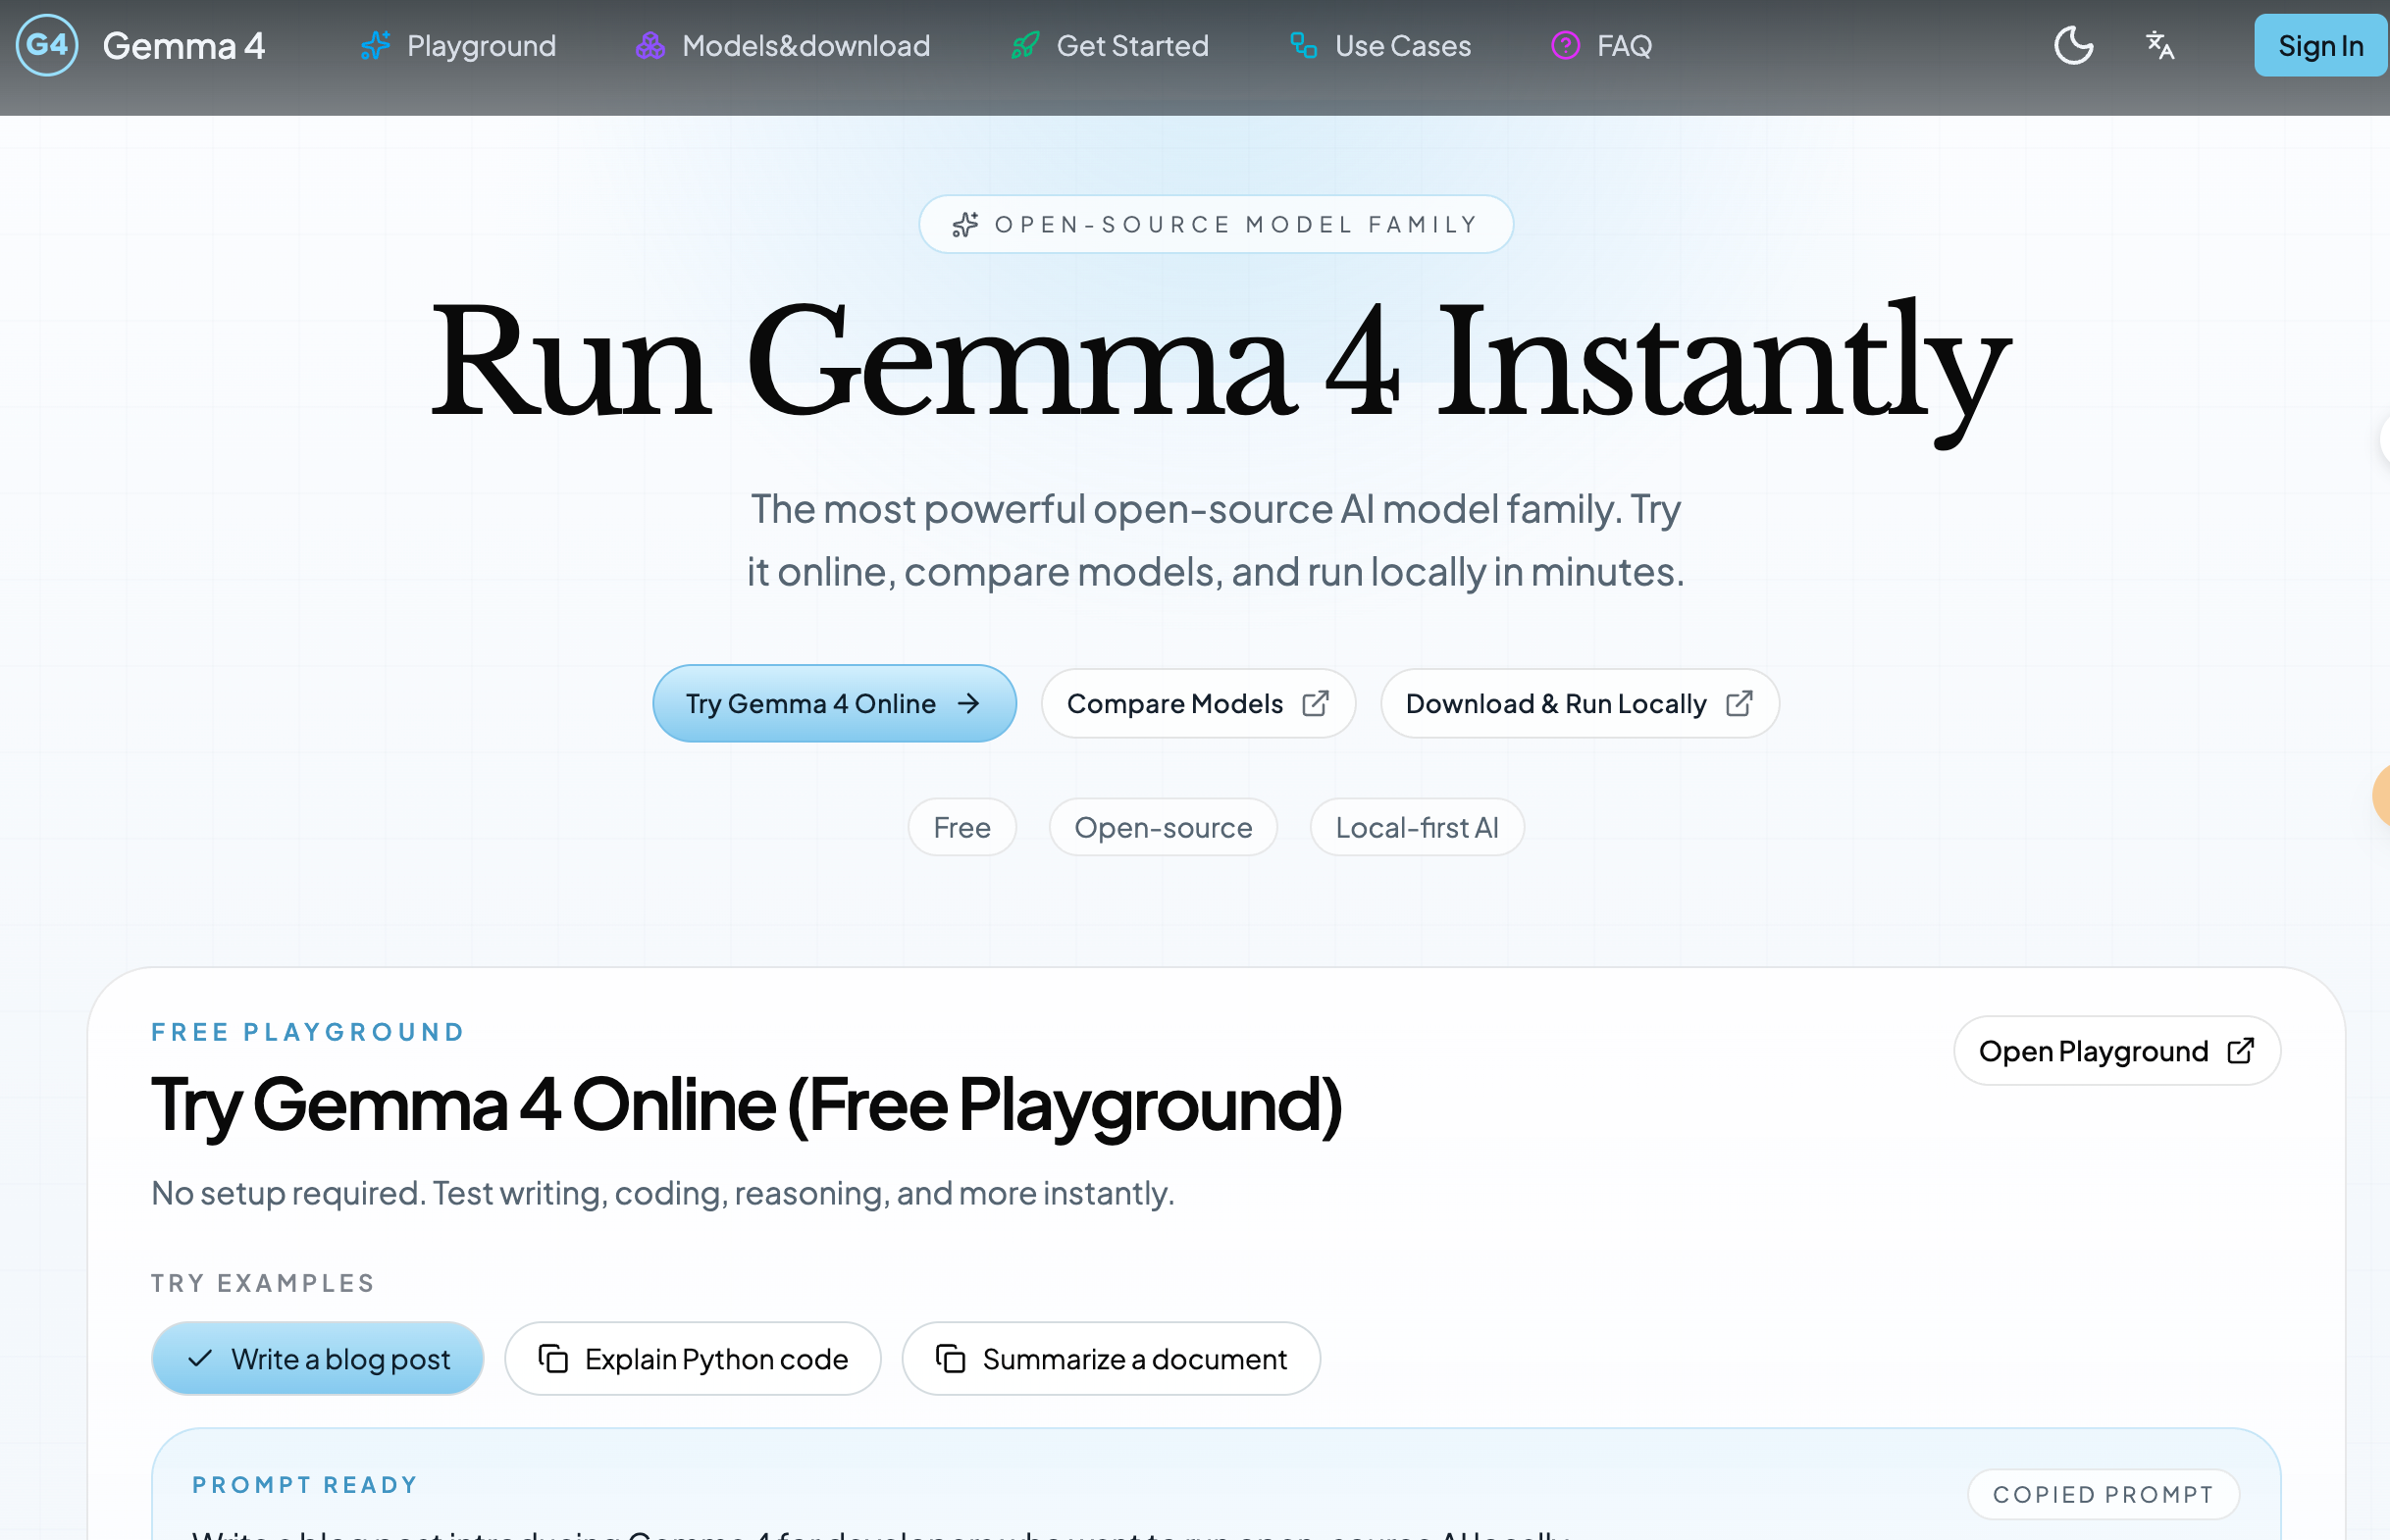Click the copy icon on Summarize a document

coord(951,1358)
